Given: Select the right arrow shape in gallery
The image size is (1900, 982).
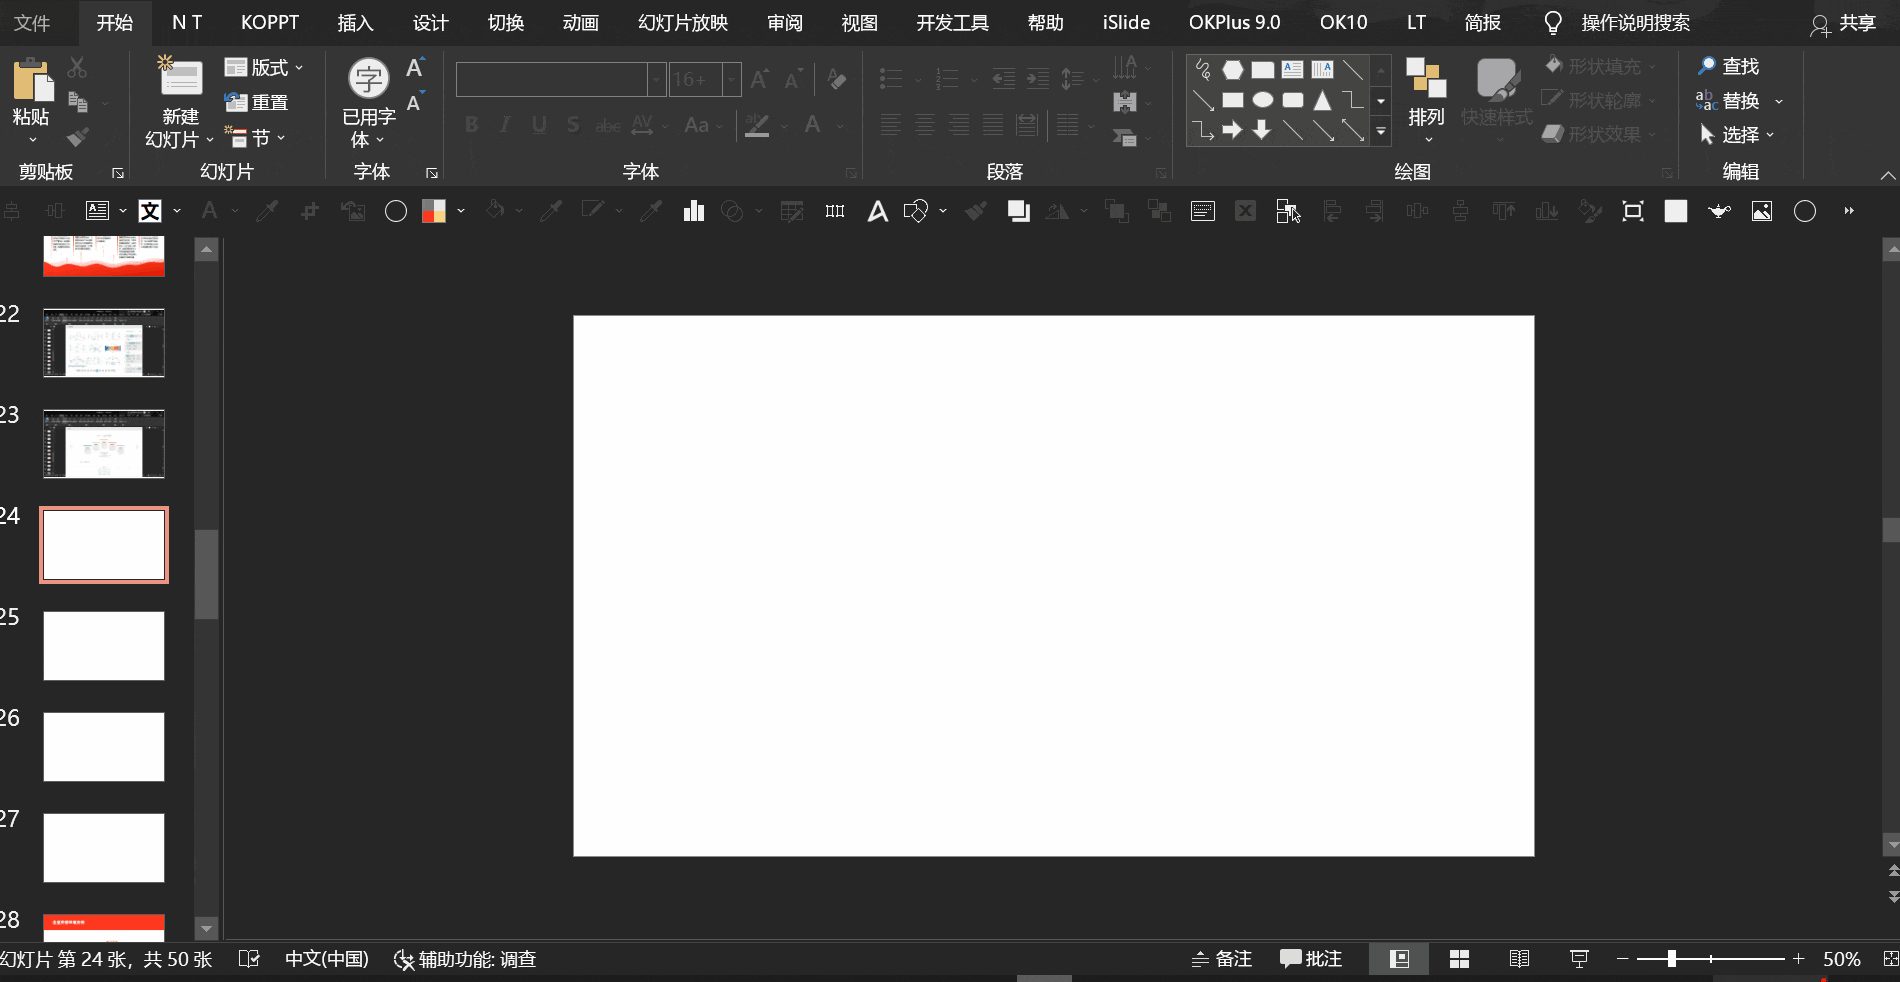Looking at the screenshot, I should coord(1232,130).
